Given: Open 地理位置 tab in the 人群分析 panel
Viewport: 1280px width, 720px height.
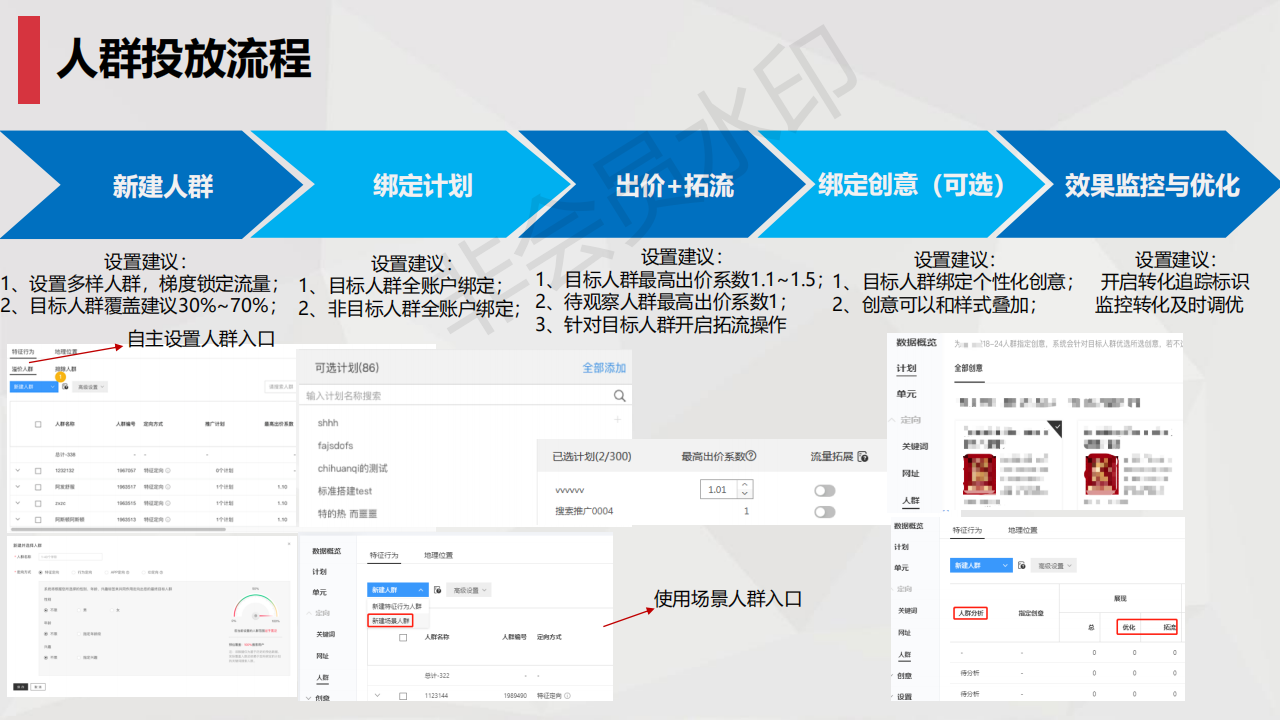Looking at the screenshot, I should (x=1023, y=531).
